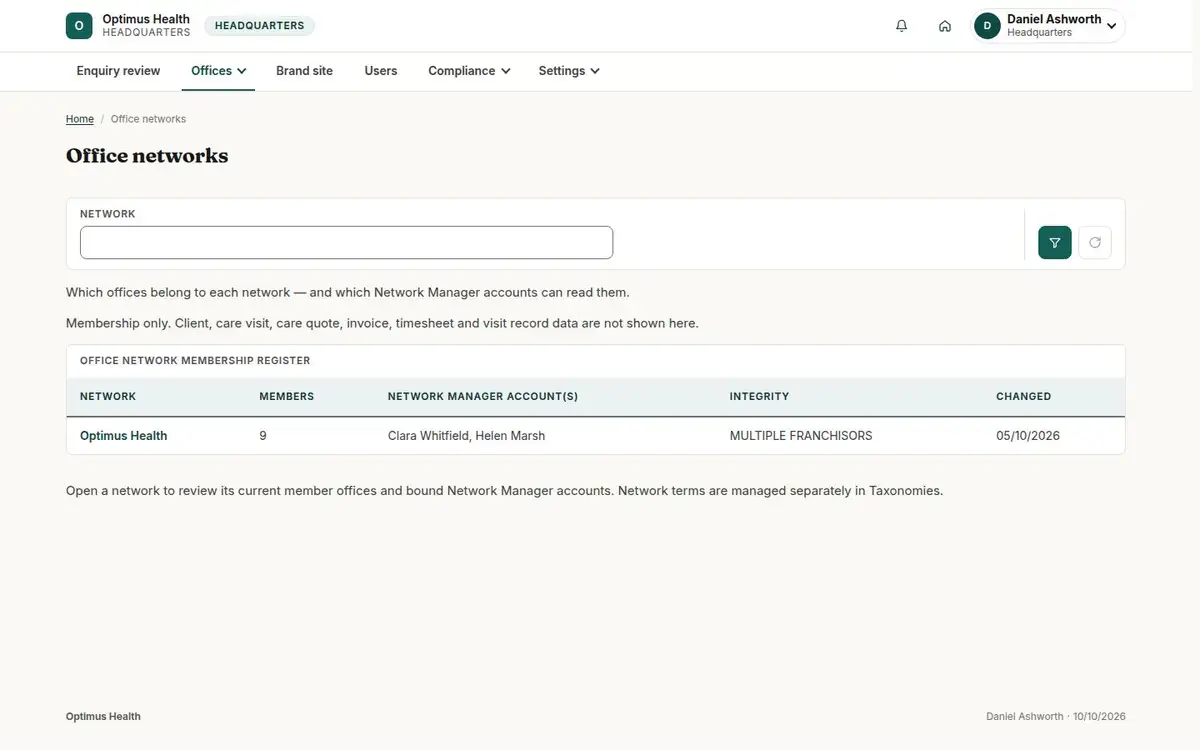Click the Clara Whitfield, Helen Marsh cell
Viewport: 1200px width, 750px height.
coord(467,436)
